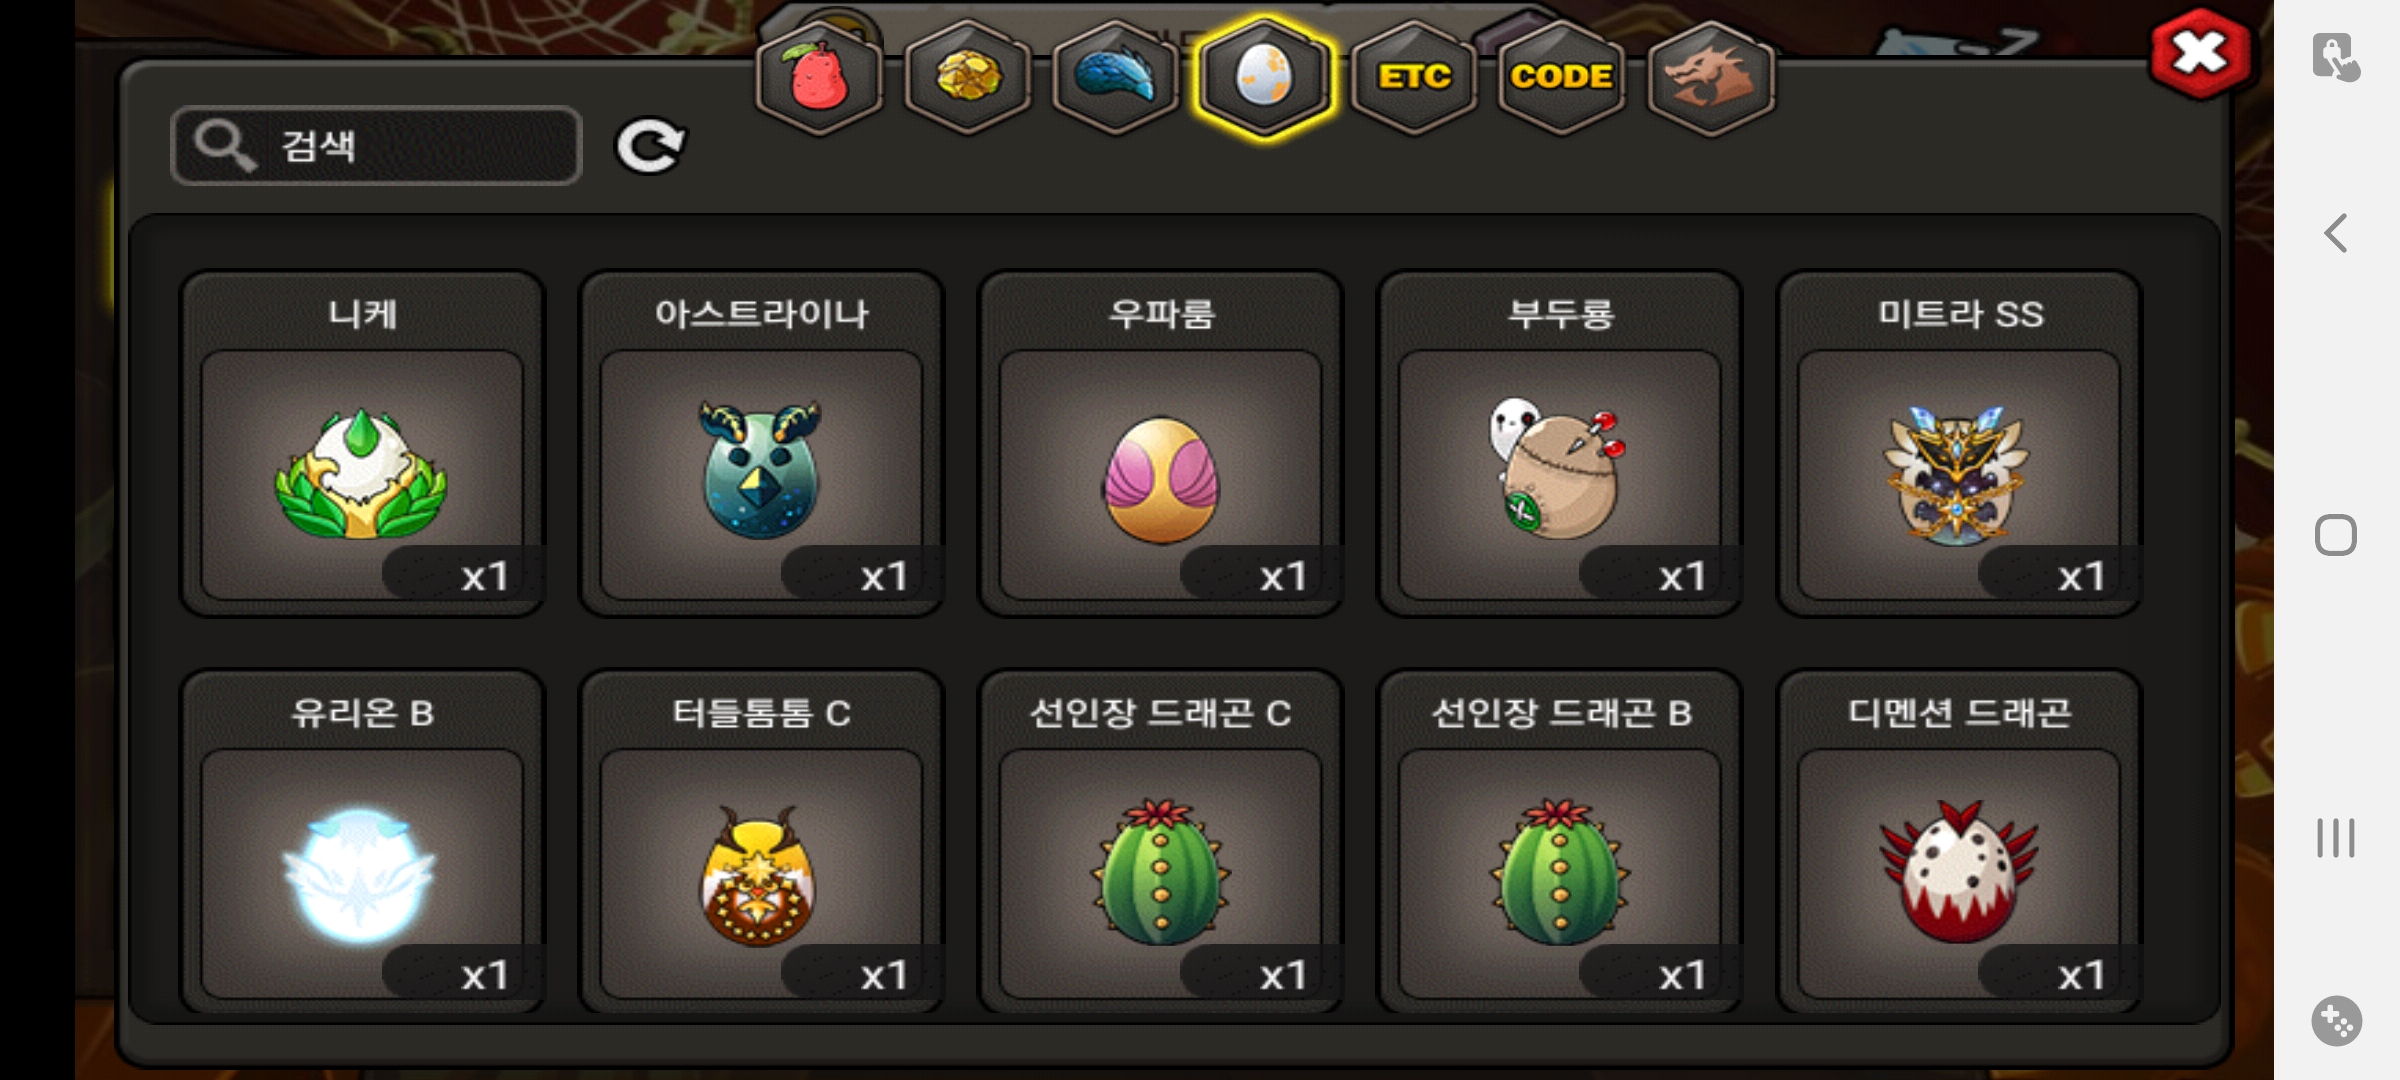Select the 니케 egg item
The width and height of the screenshot is (2400, 1080).
(362, 444)
